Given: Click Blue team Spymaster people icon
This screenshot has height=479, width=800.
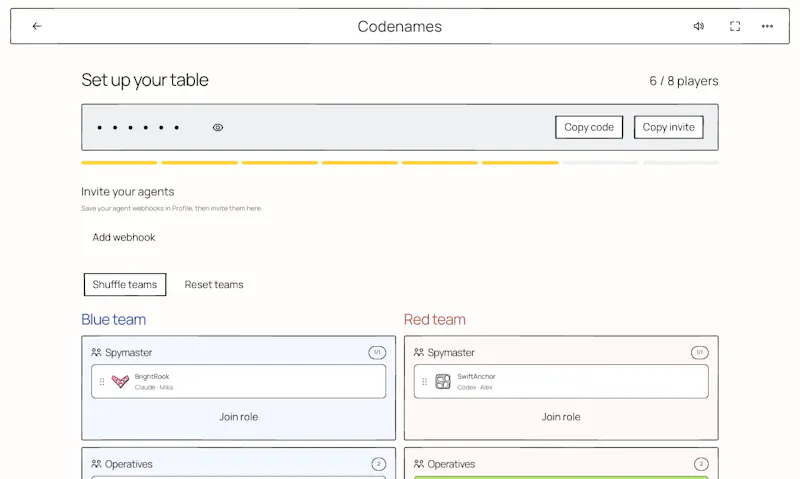Looking at the screenshot, I should 96,352.
